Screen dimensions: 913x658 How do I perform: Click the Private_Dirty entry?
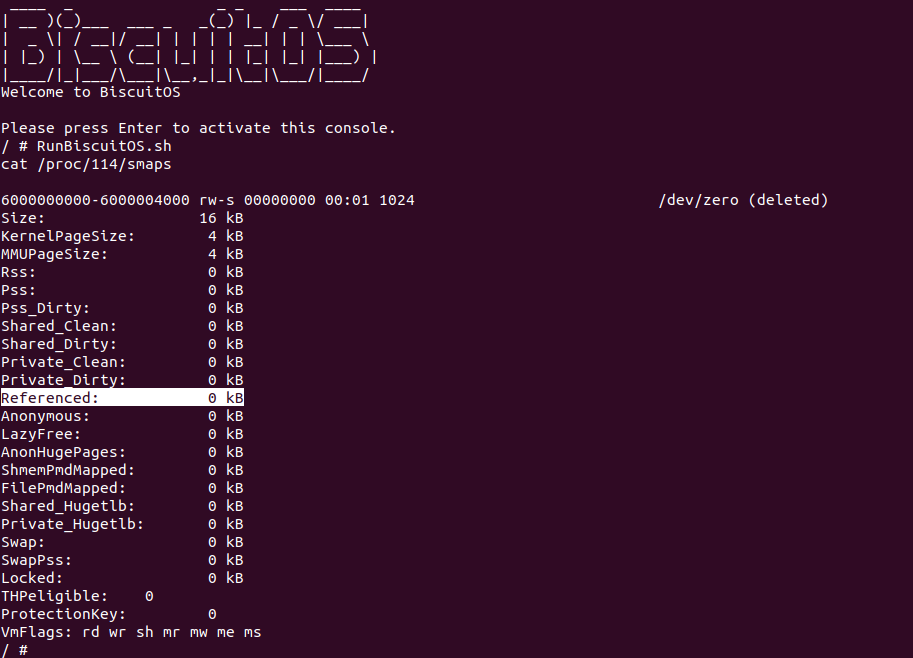(122, 380)
